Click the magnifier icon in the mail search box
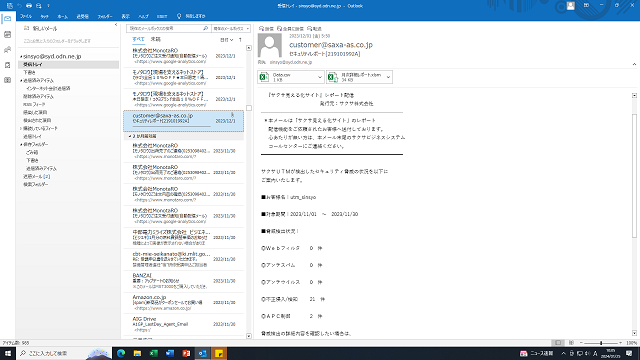The image size is (640, 360). [205, 29]
